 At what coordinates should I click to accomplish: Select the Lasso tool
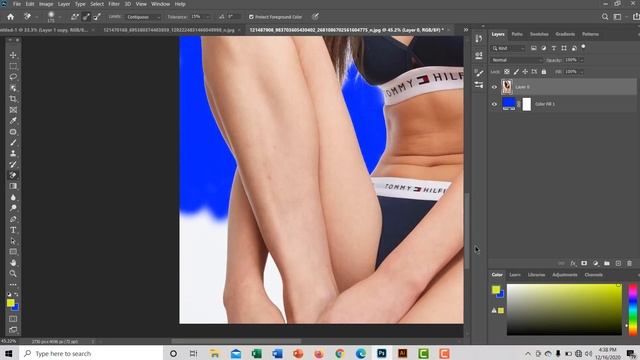coord(13,77)
